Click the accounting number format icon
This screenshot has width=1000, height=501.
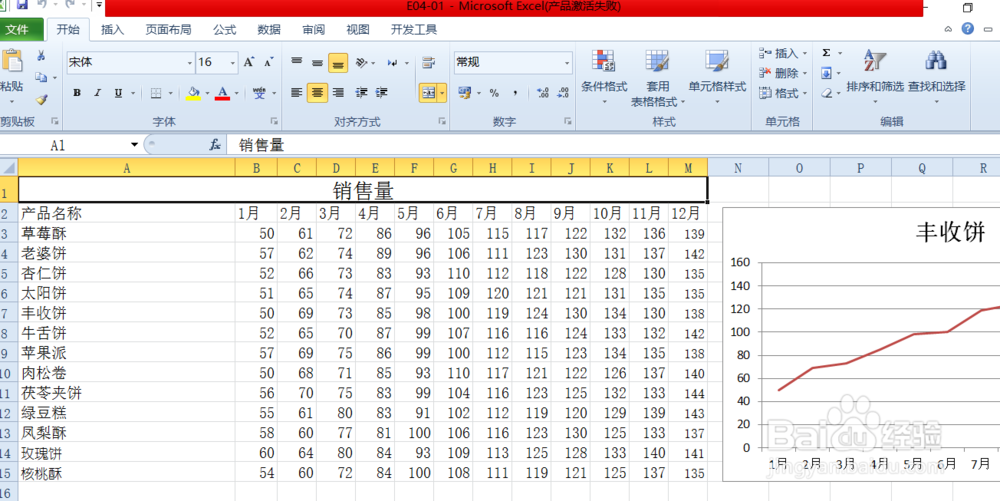pos(464,93)
